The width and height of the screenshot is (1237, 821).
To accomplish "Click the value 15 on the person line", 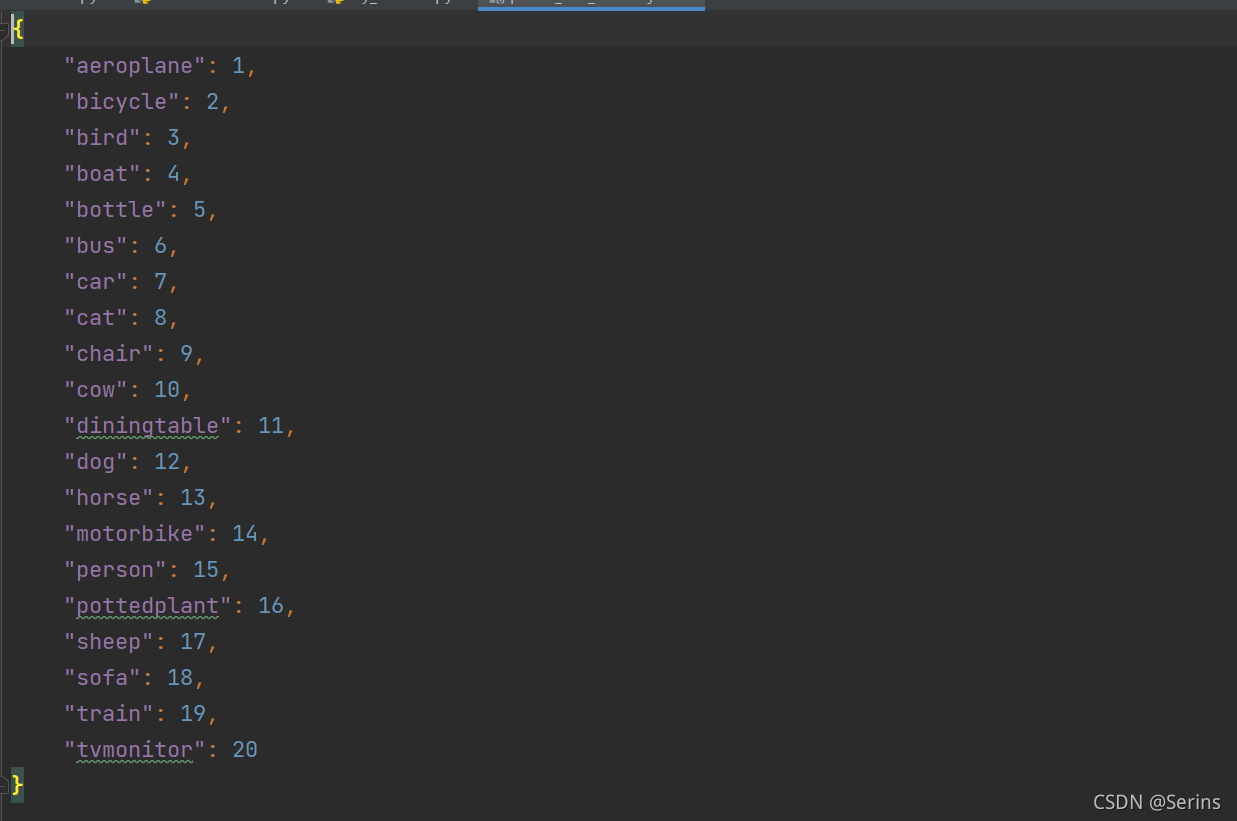I will tap(206, 570).
